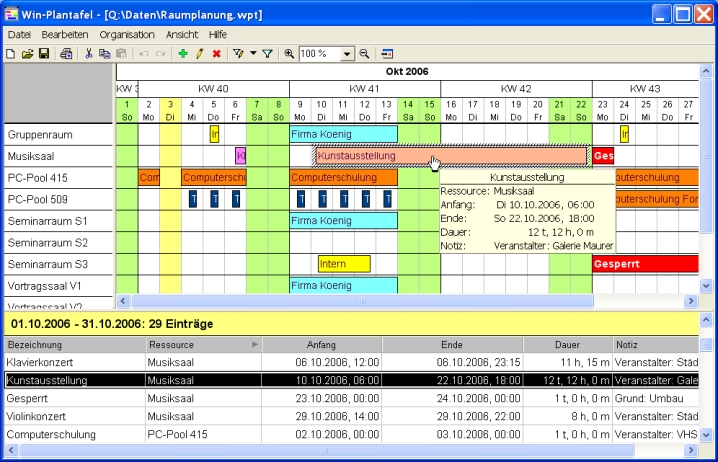This screenshot has height=462, width=718.
Task: Edit the entry with the pencil icon
Action: (x=199, y=53)
